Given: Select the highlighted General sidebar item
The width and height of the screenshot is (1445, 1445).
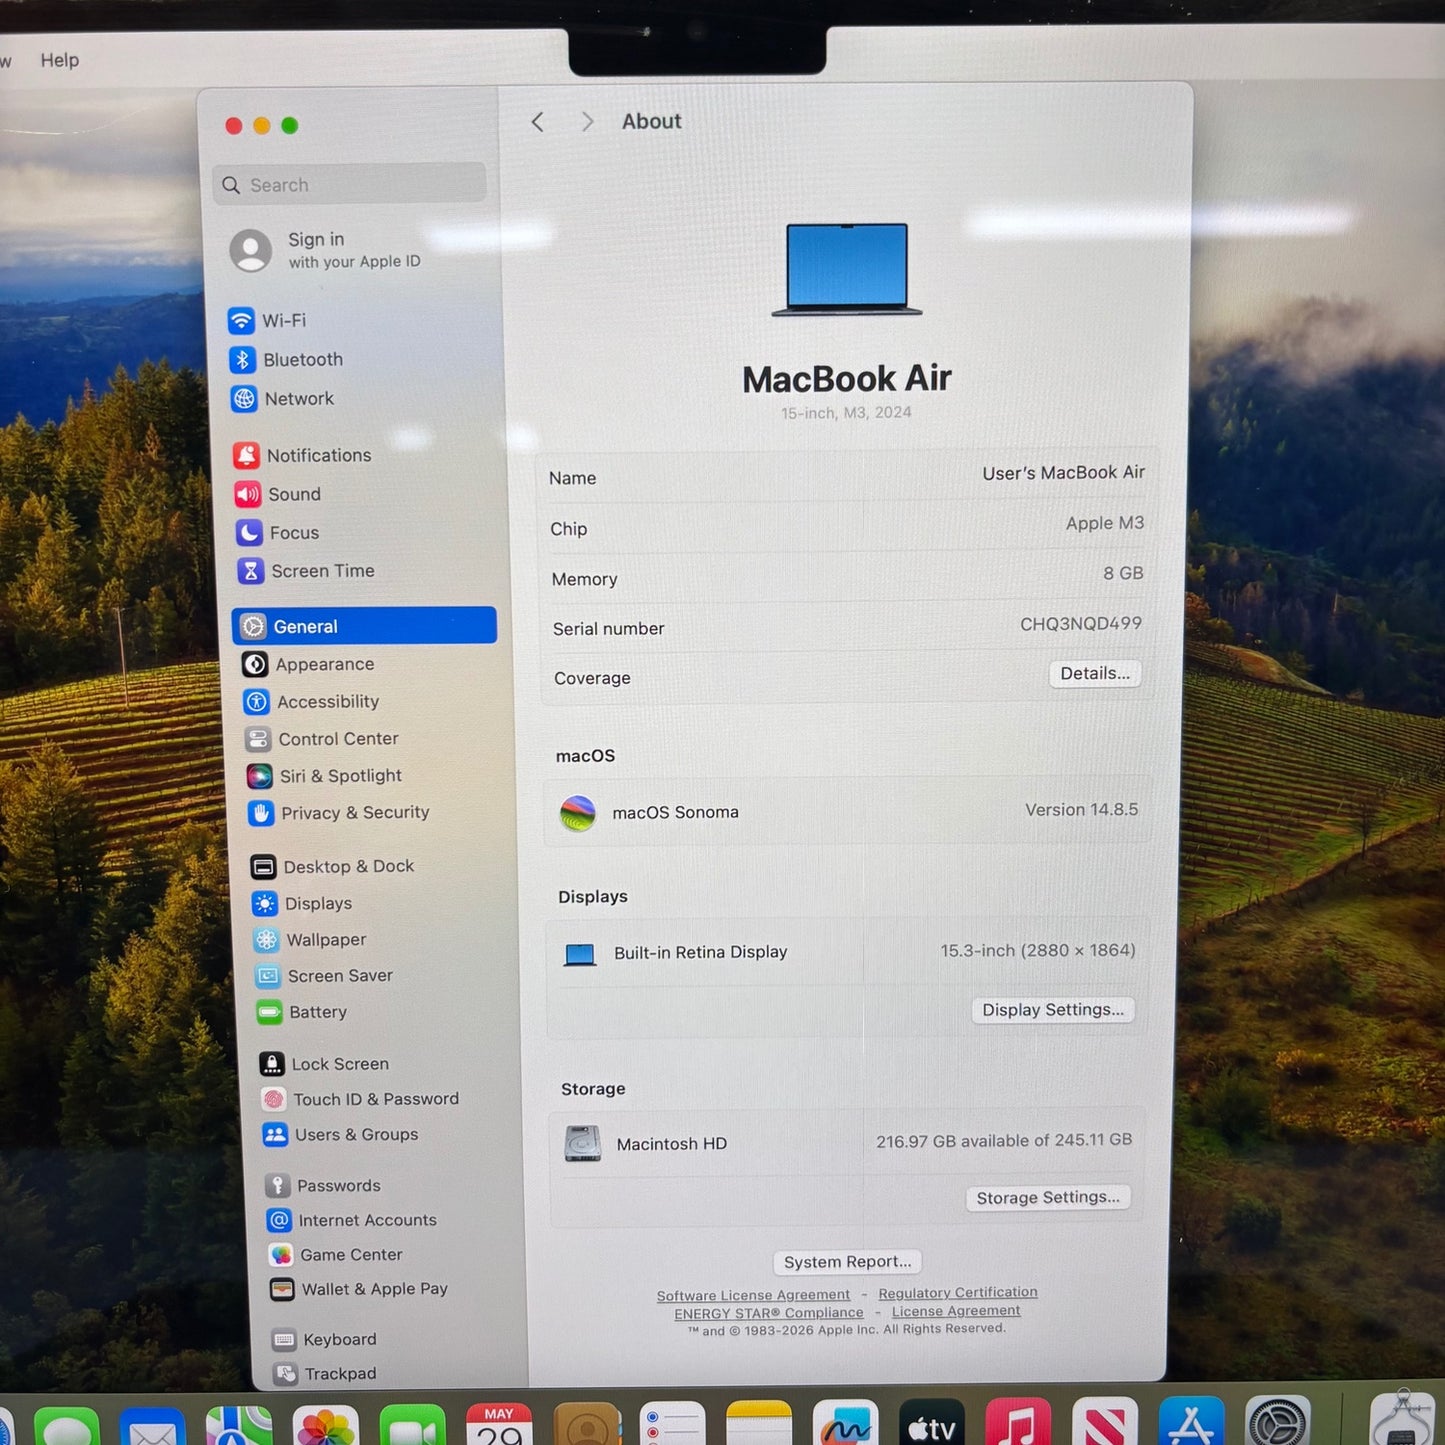Looking at the screenshot, I should pyautogui.click(x=364, y=626).
